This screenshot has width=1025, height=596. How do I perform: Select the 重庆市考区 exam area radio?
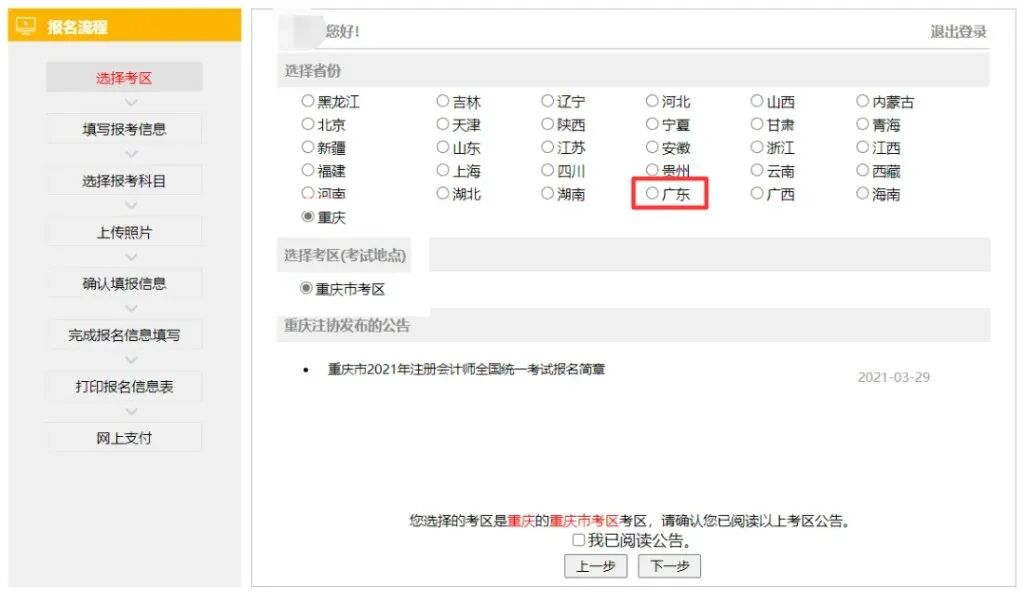[x=307, y=288]
